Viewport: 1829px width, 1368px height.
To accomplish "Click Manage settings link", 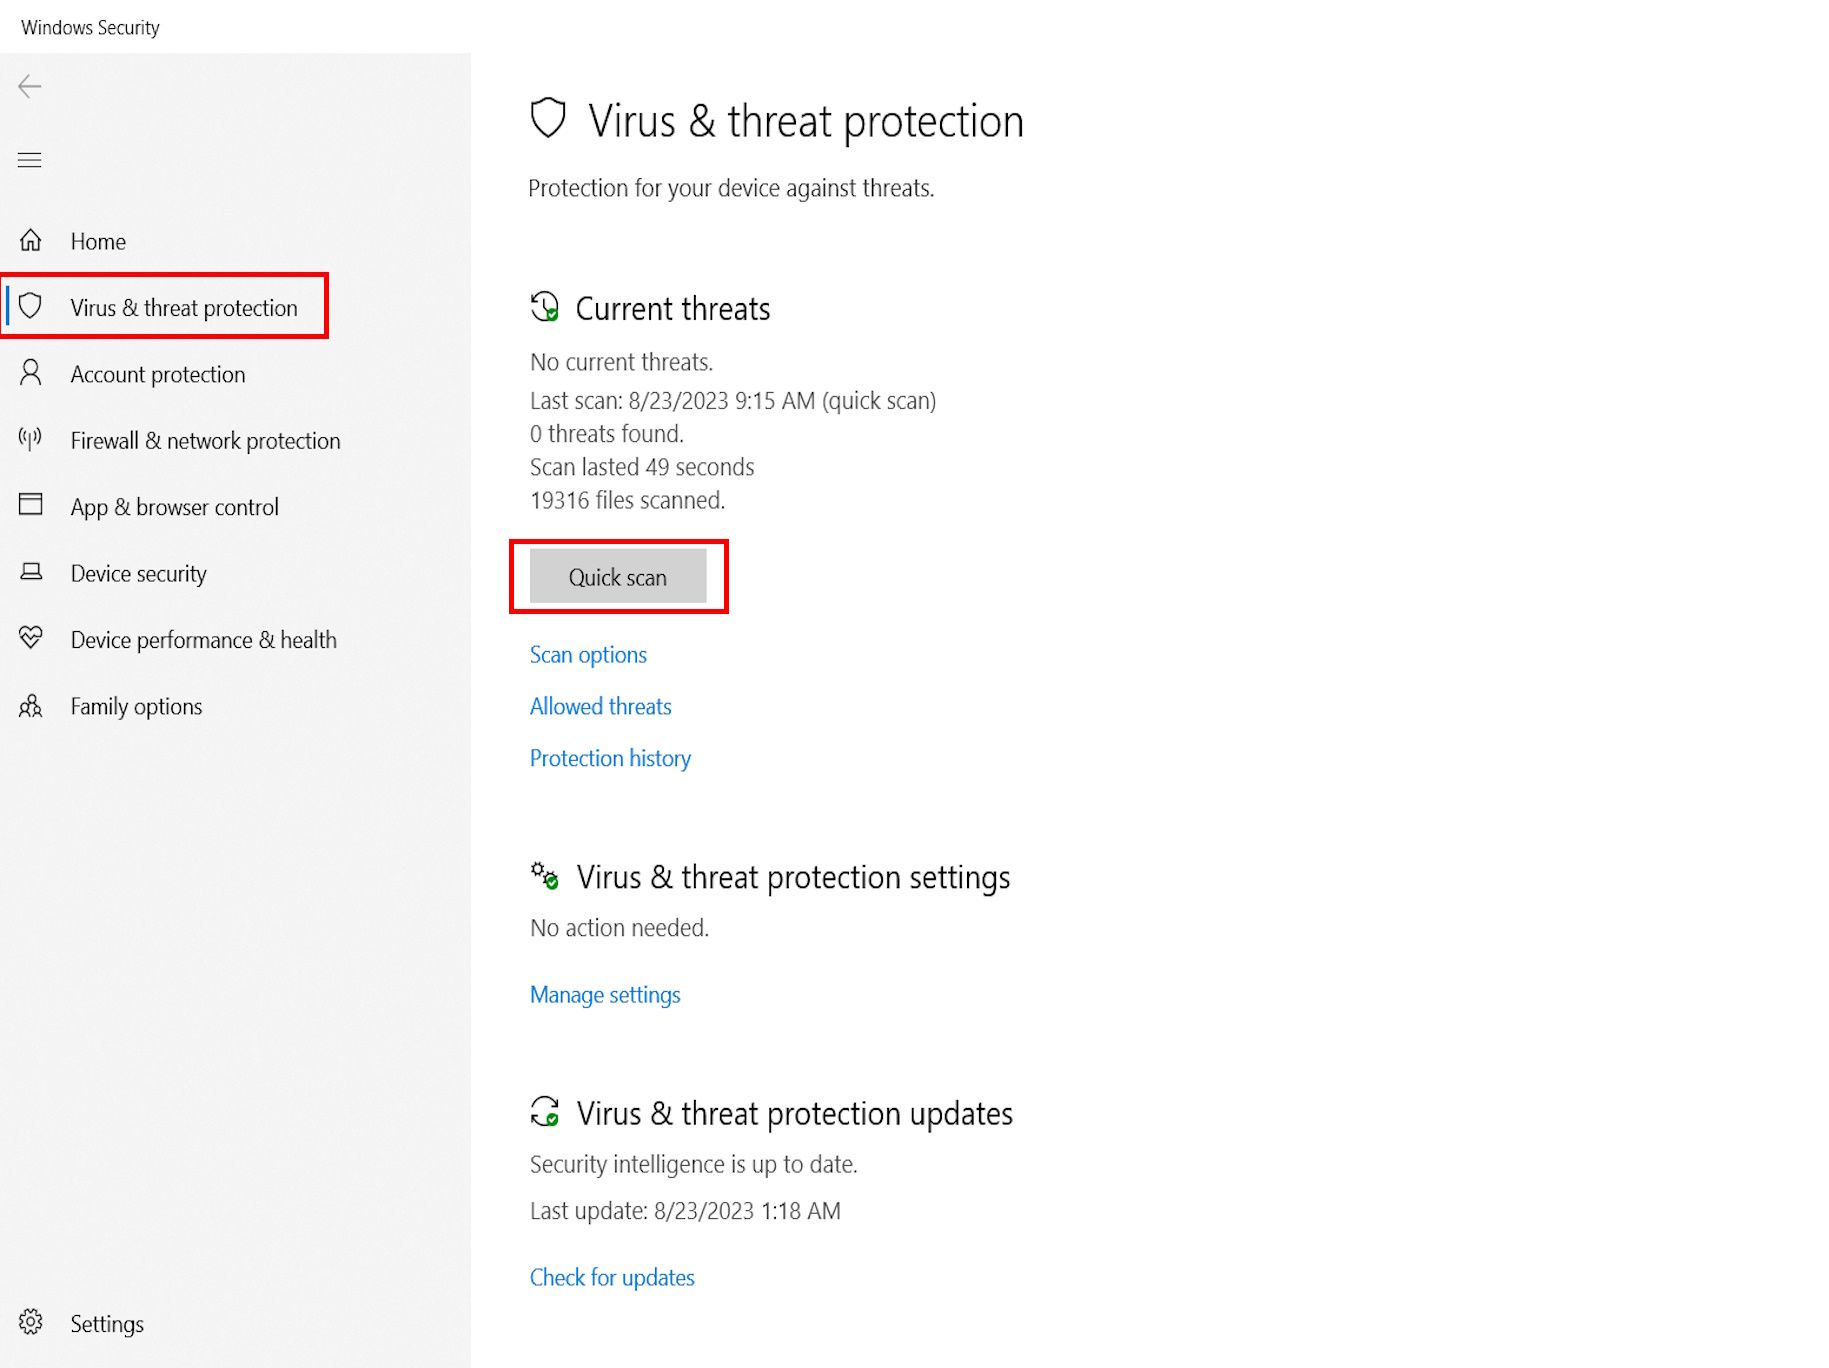I will (605, 994).
